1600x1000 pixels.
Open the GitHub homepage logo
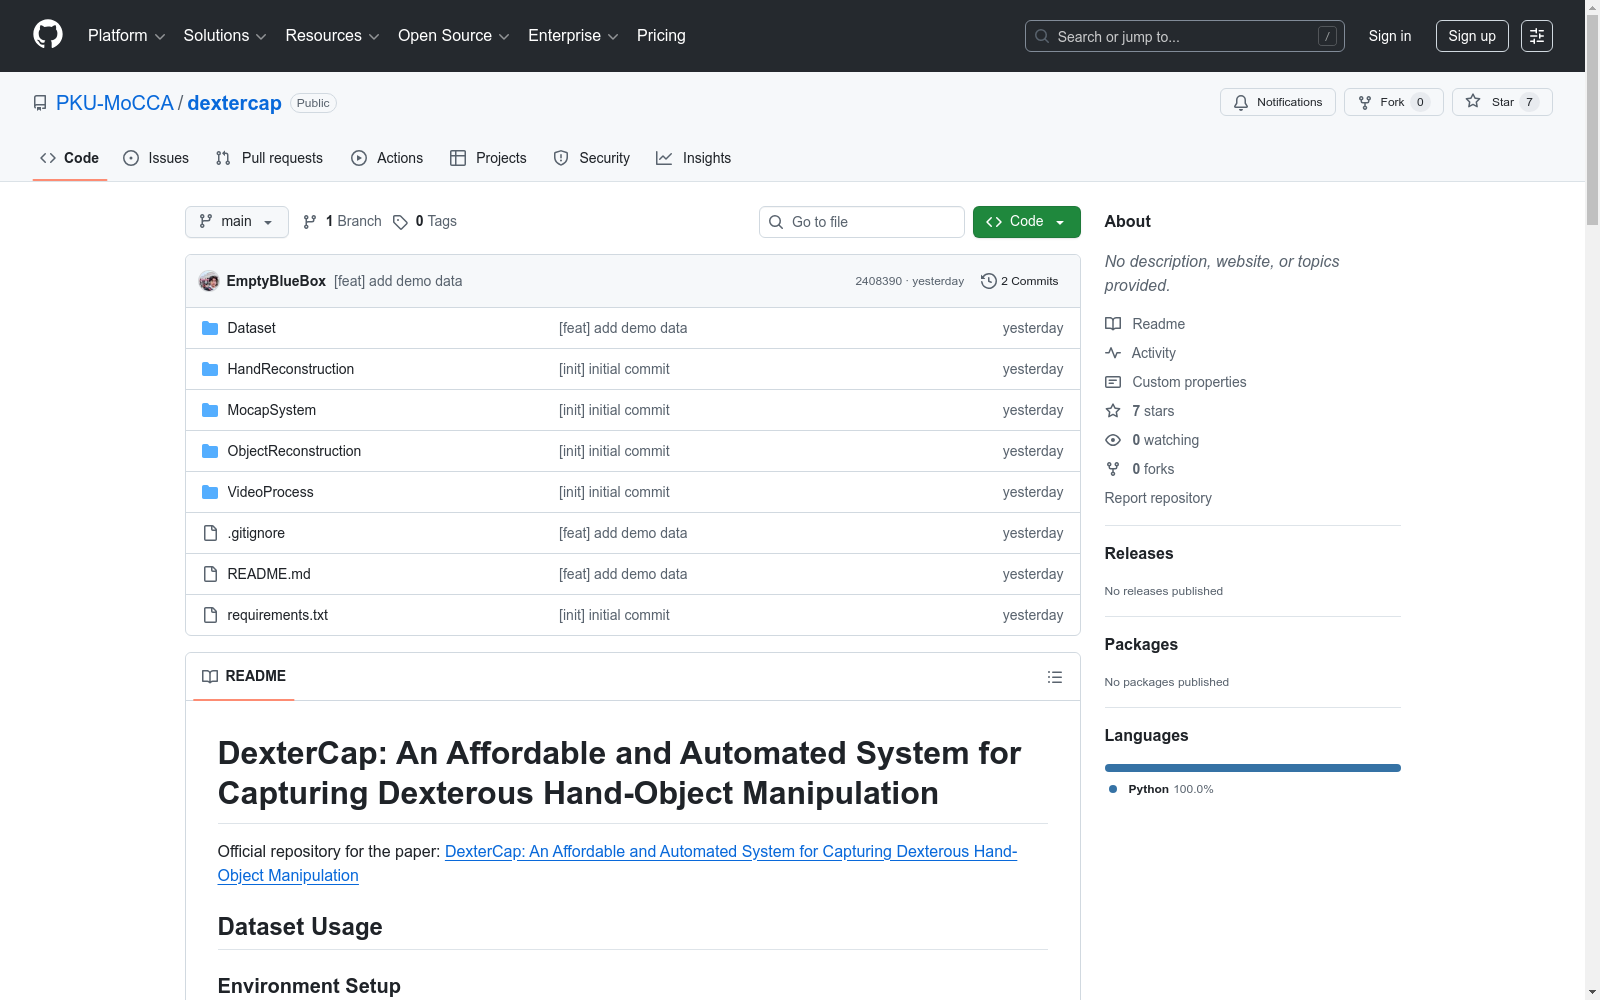tap(48, 35)
